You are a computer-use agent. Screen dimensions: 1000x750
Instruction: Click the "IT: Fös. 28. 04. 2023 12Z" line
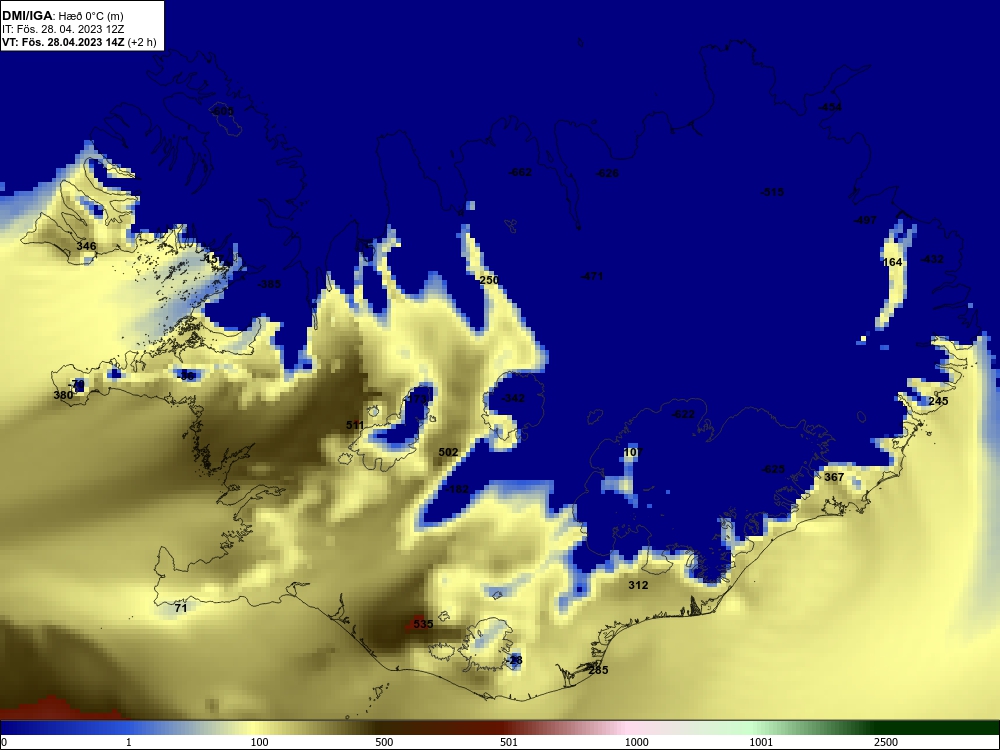click(x=63, y=29)
